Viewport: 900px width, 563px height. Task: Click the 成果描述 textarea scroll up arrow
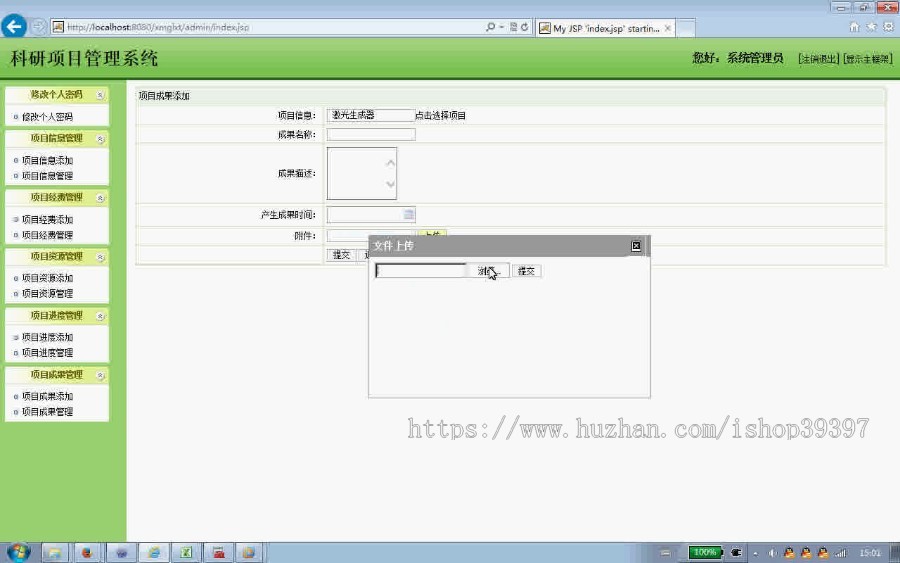(x=390, y=163)
